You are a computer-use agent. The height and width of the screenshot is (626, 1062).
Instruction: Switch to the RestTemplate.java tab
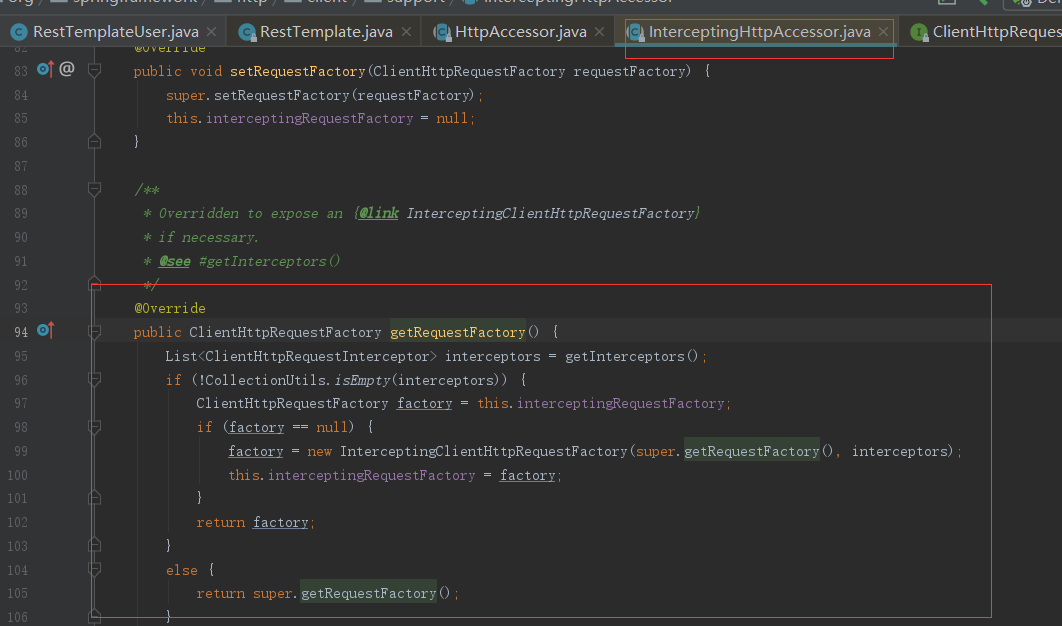pos(326,32)
